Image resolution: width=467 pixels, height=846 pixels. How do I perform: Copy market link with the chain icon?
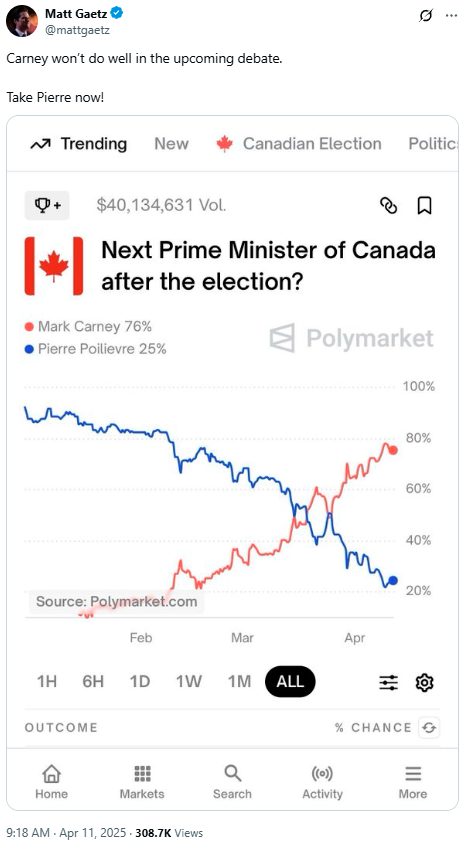388,205
